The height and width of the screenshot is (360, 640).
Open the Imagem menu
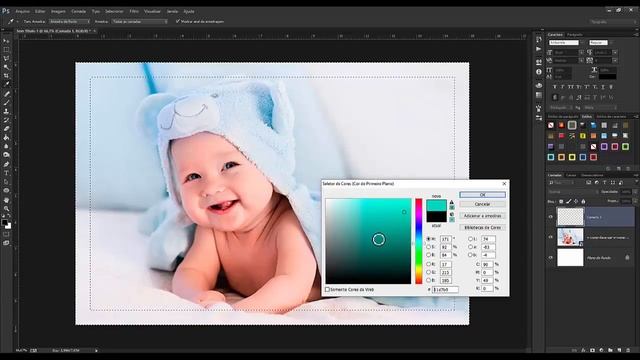point(58,11)
